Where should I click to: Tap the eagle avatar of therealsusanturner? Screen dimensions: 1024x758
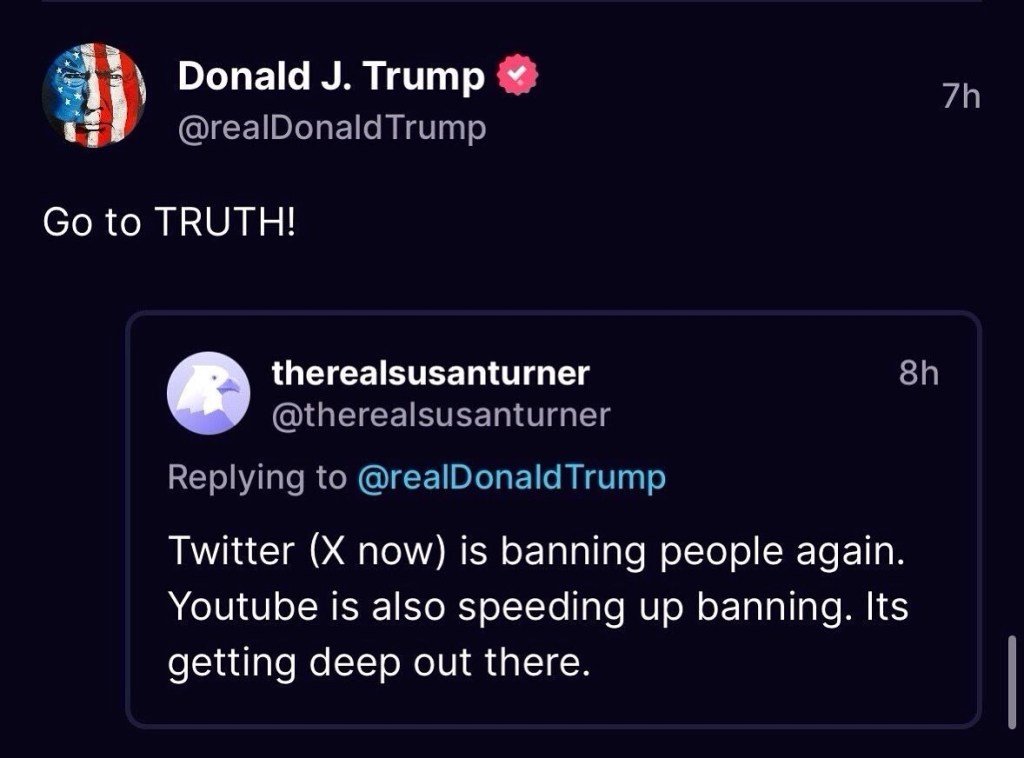(x=208, y=393)
